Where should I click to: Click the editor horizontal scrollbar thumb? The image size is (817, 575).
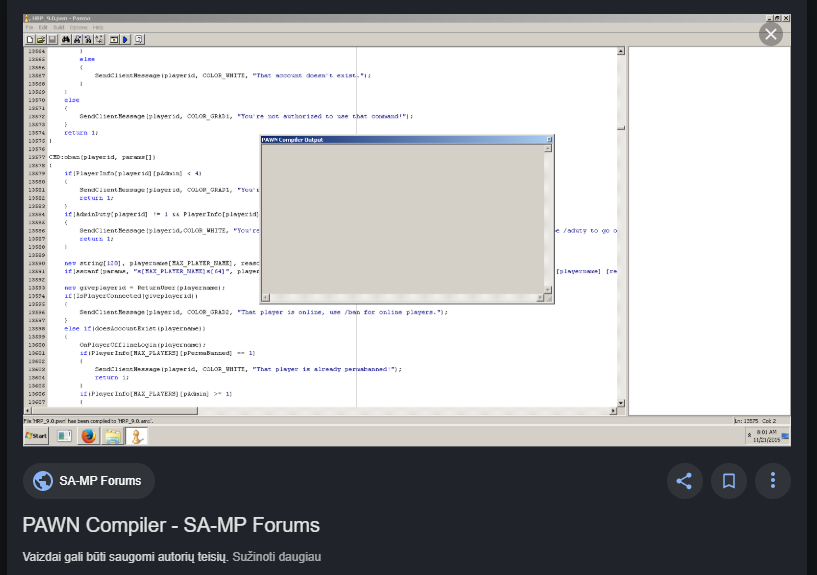pyautogui.click(x=114, y=411)
